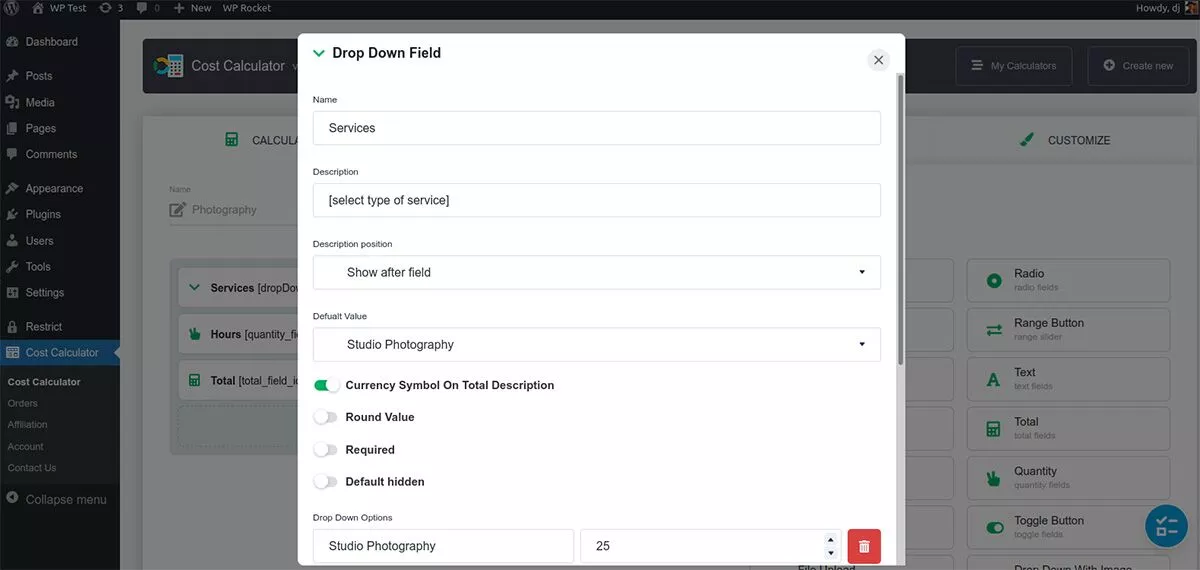
Task: Click the Name input containing Services
Action: (x=597, y=128)
